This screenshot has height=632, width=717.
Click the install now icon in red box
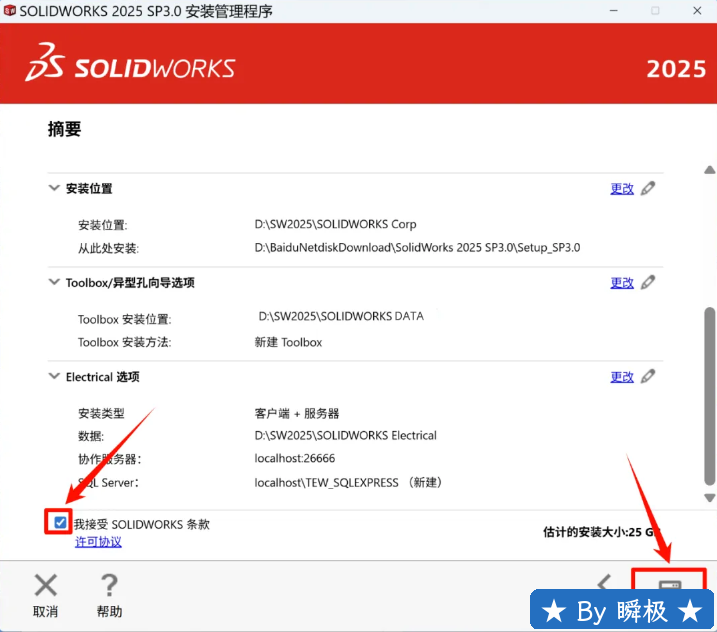click(668, 584)
